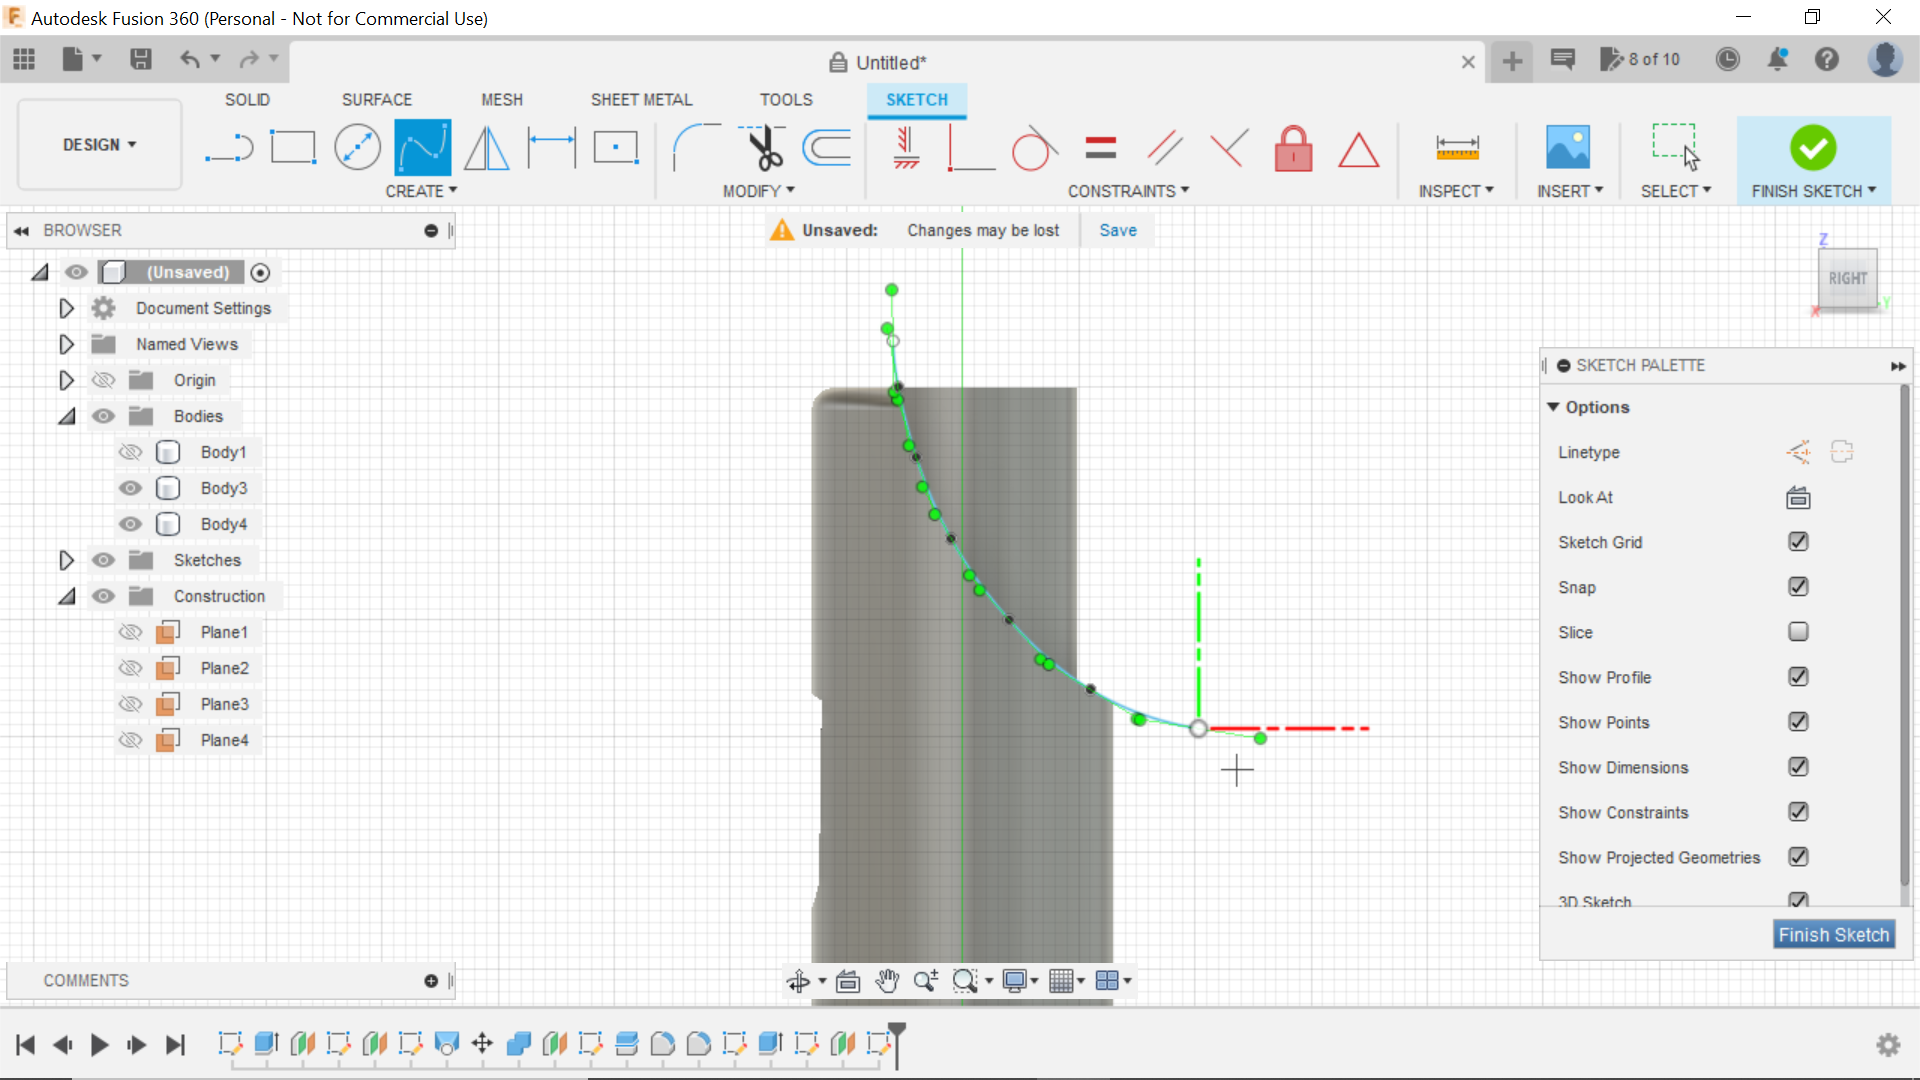
Task: Enable the Slice option
Action: pyautogui.click(x=1798, y=632)
